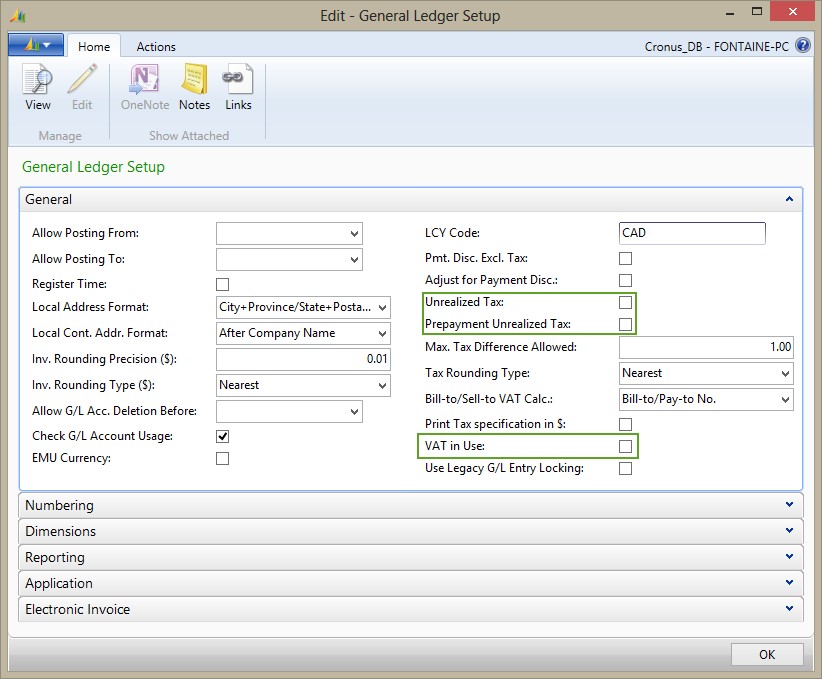Screen dimensions: 822x679
Task: Open the blue Help question icon
Action: point(803,46)
